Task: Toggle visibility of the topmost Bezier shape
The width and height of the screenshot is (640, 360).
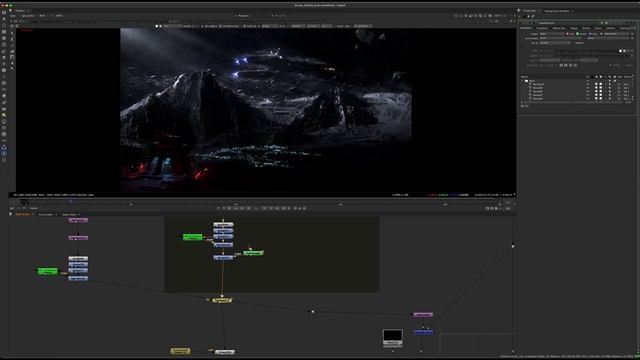Action: [588, 84]
